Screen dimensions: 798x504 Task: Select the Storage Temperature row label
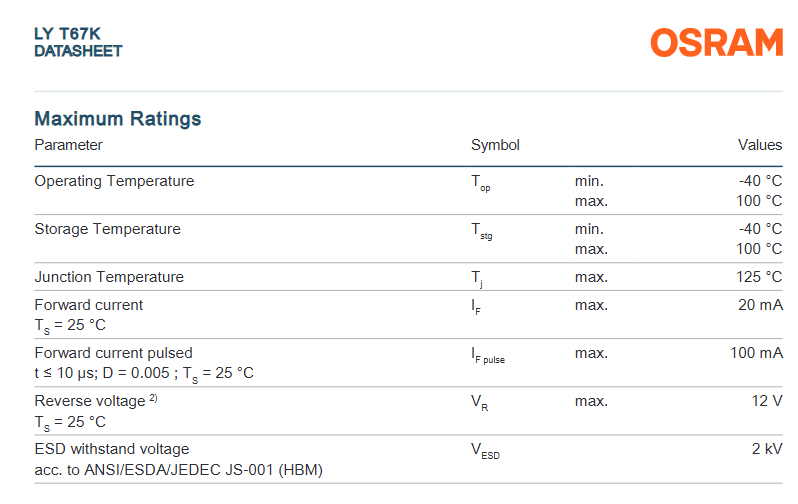click(107, 229)
